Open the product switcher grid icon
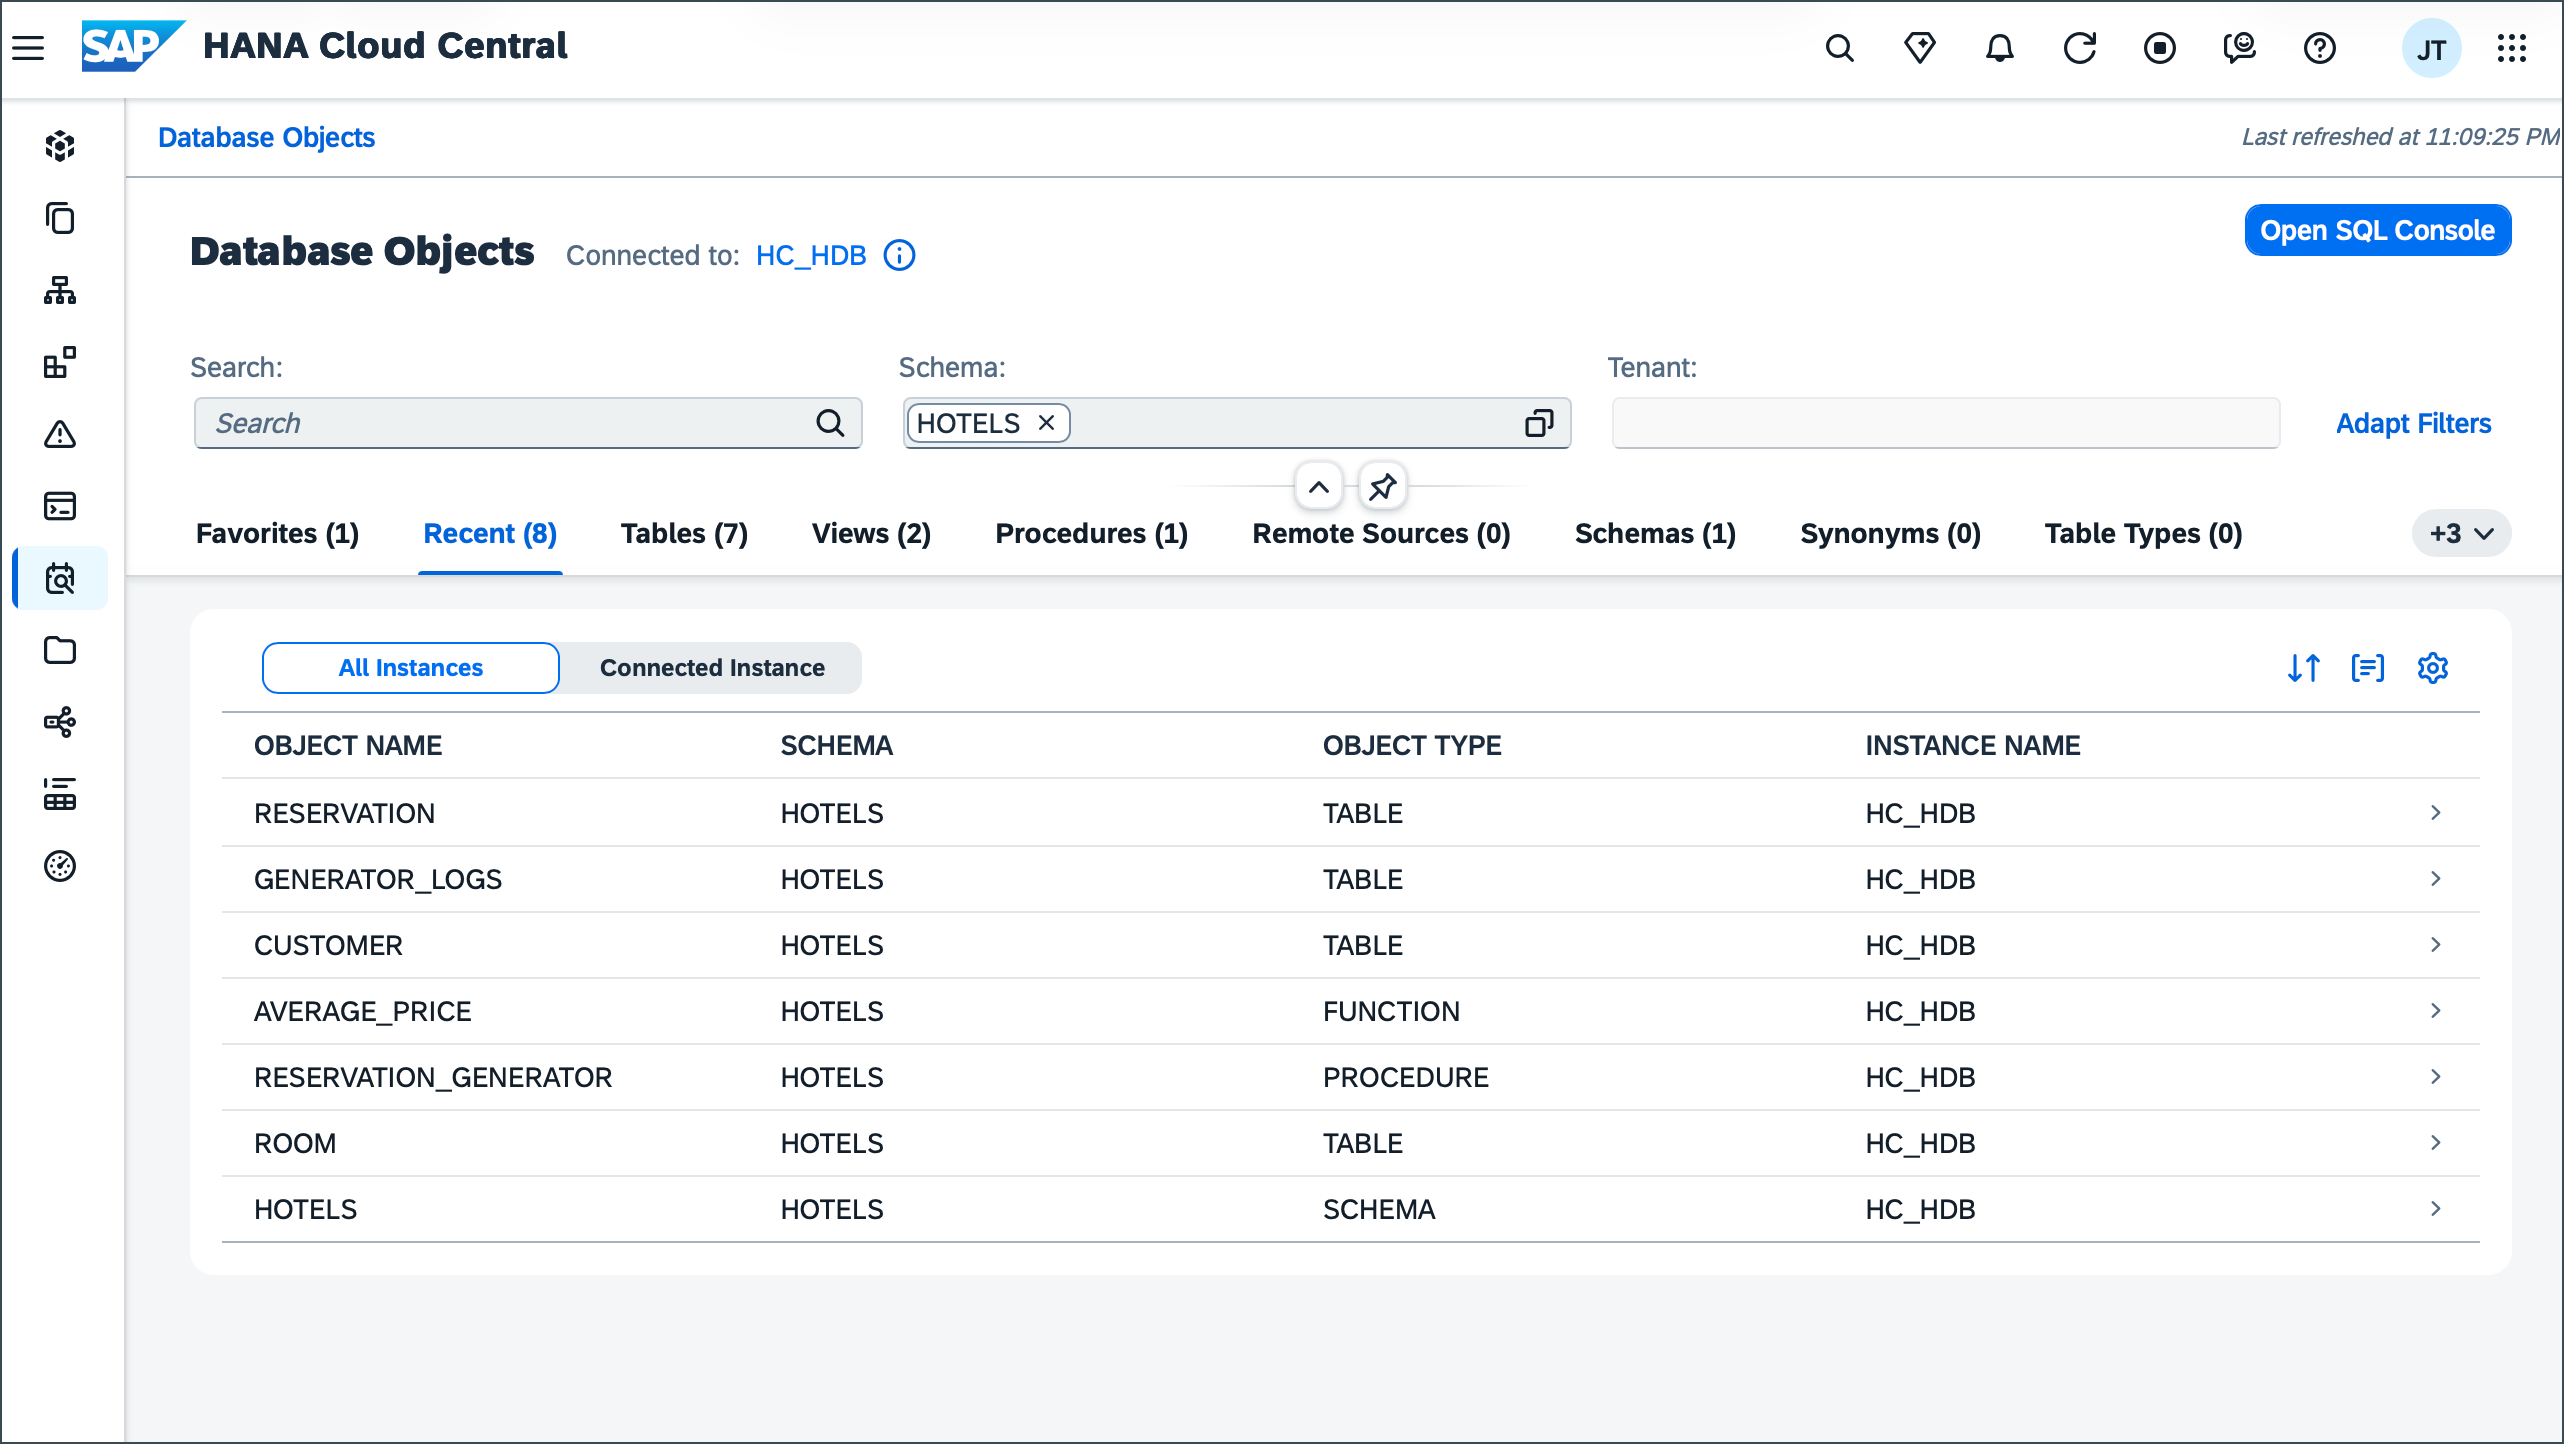 2511,48
